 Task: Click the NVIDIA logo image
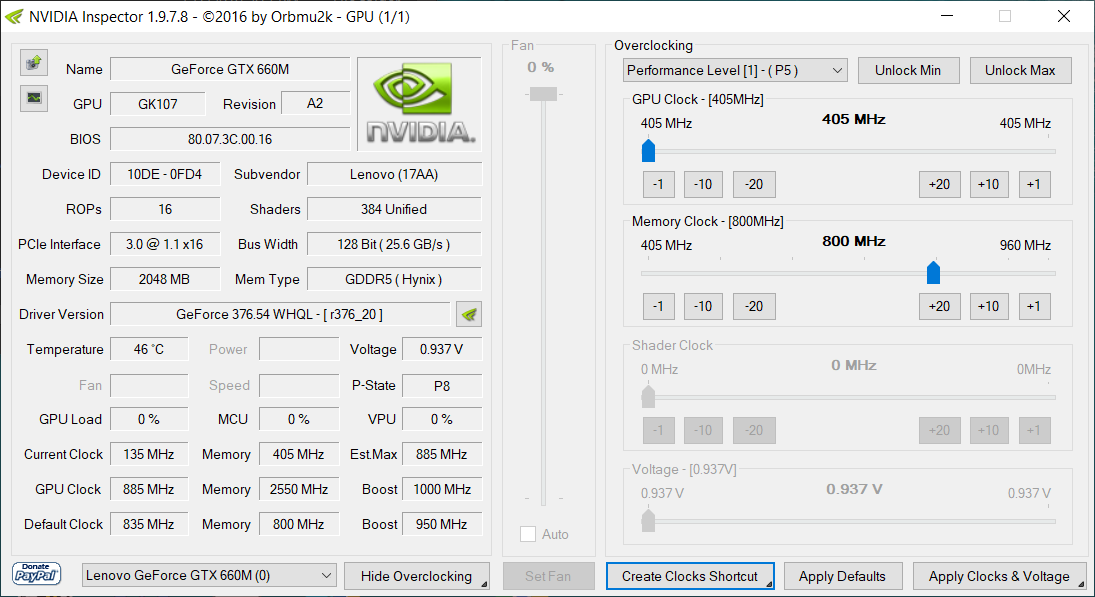419,104
